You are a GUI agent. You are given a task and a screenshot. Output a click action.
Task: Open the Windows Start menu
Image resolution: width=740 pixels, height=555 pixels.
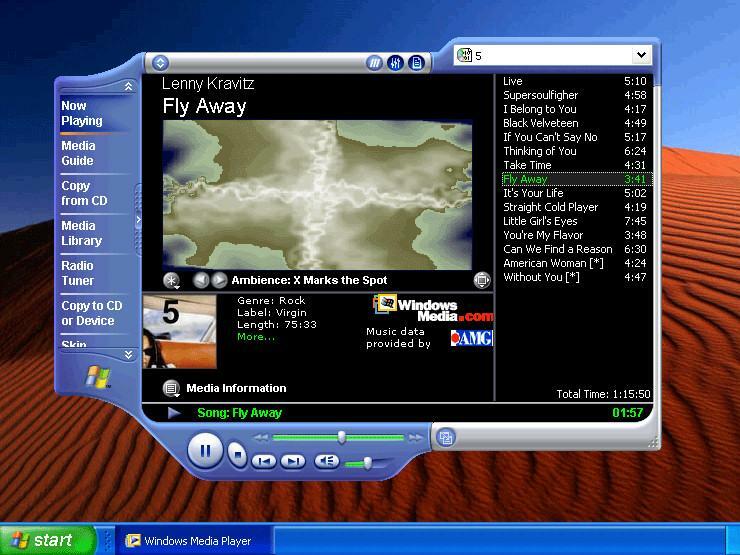pyautogui.click(x=48, y=540)
